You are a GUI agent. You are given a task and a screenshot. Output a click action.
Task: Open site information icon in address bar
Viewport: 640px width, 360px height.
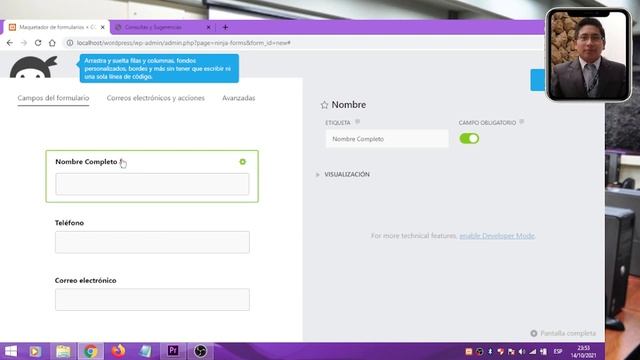click(70, 43)
